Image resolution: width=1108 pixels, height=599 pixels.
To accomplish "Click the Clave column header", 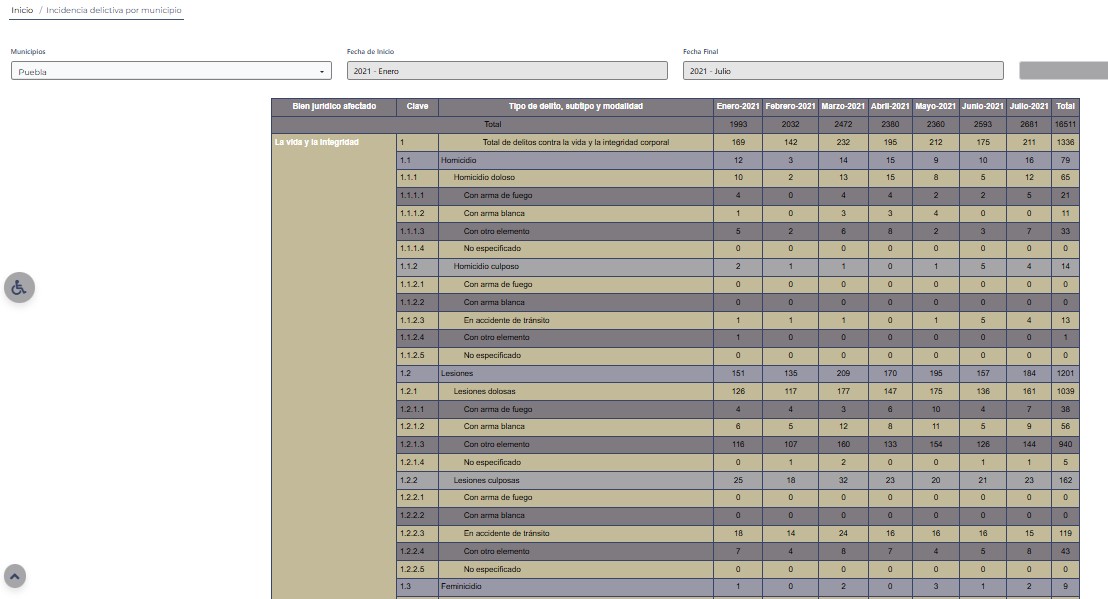I will pyautogui.click(x=417, y=106).
